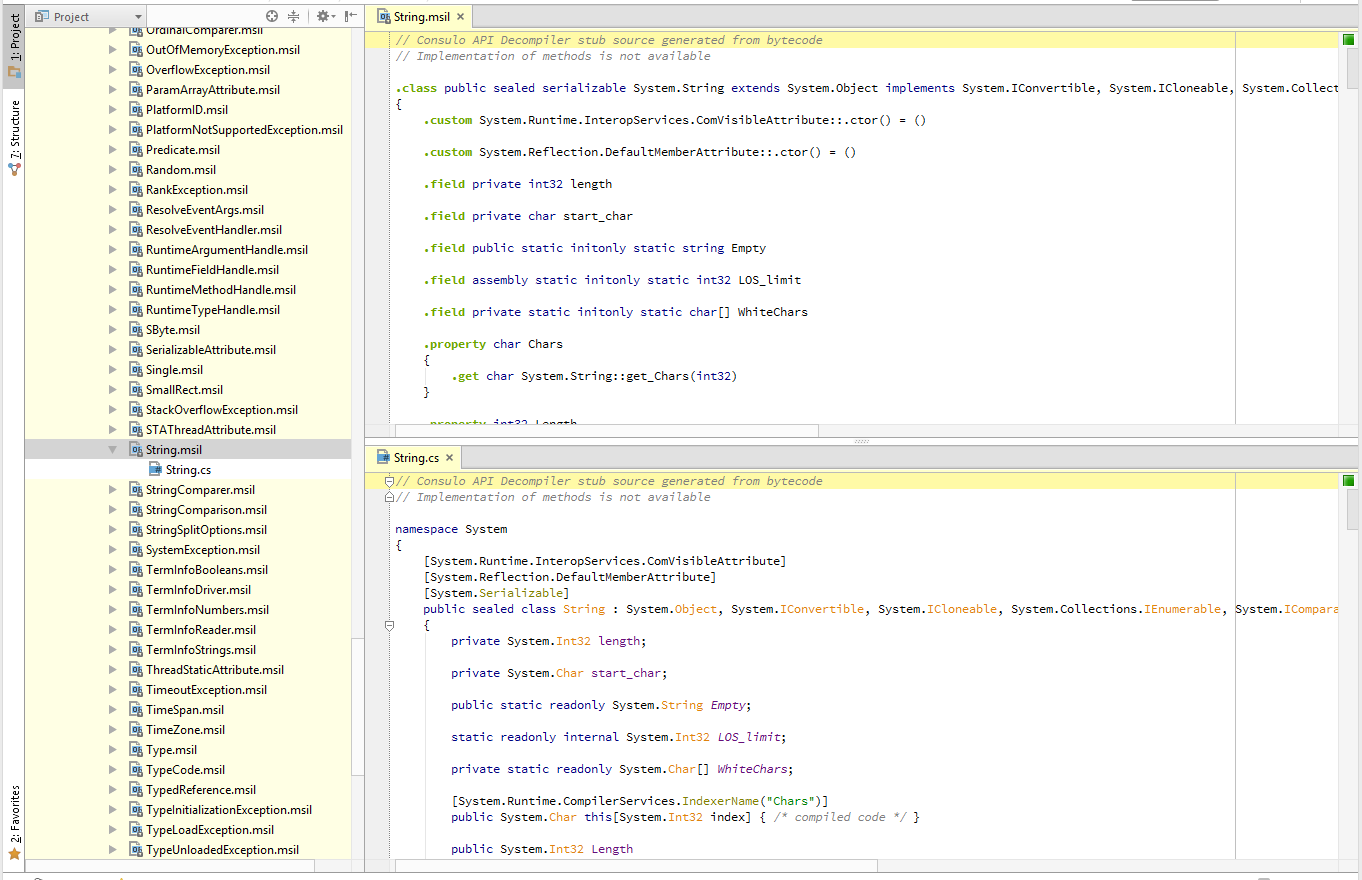Click the String.cs file icon in the tree

(156, 470)
